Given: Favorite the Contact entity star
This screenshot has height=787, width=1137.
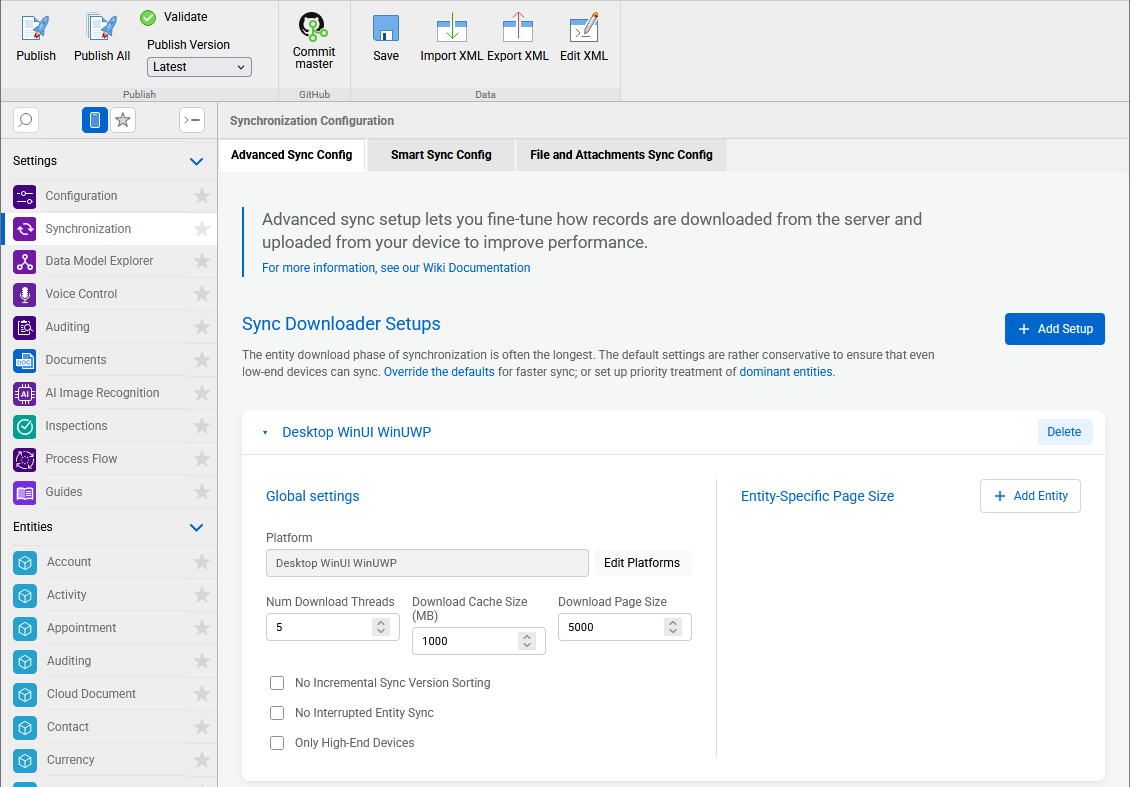Looking at the screenshot, I should (x=202, y=727).
